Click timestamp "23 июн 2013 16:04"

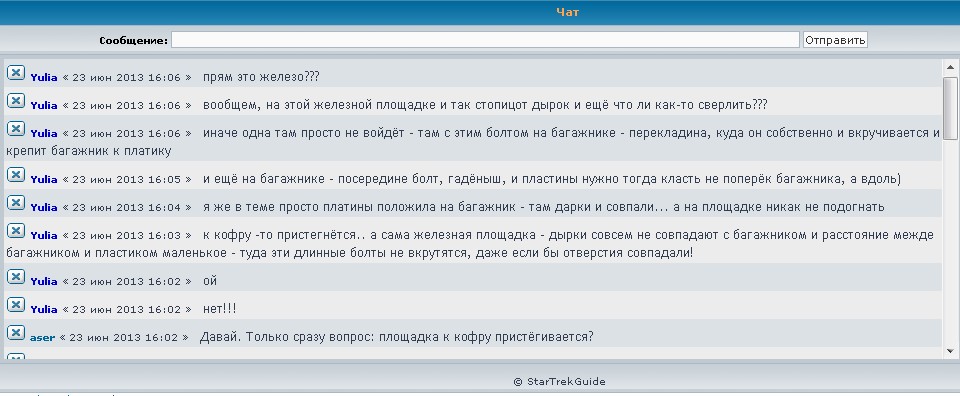click(127, 207)
